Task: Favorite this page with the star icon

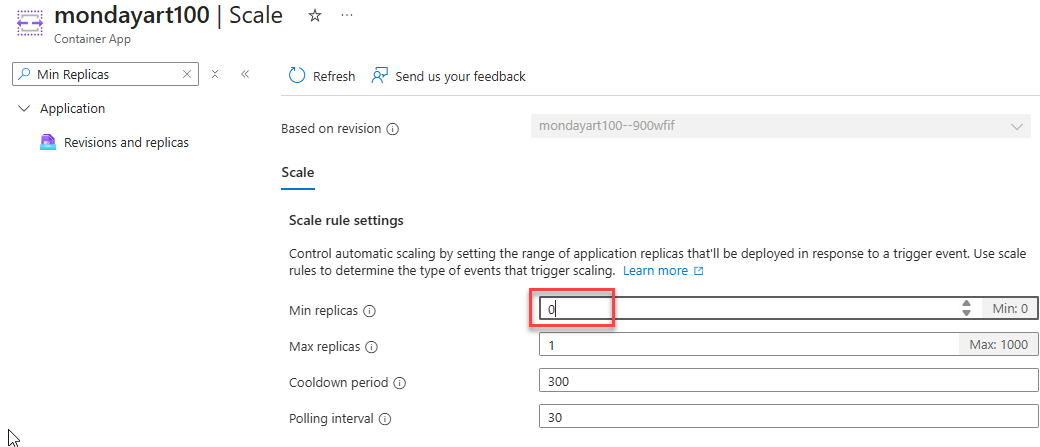Action: [x=315, y=16]
